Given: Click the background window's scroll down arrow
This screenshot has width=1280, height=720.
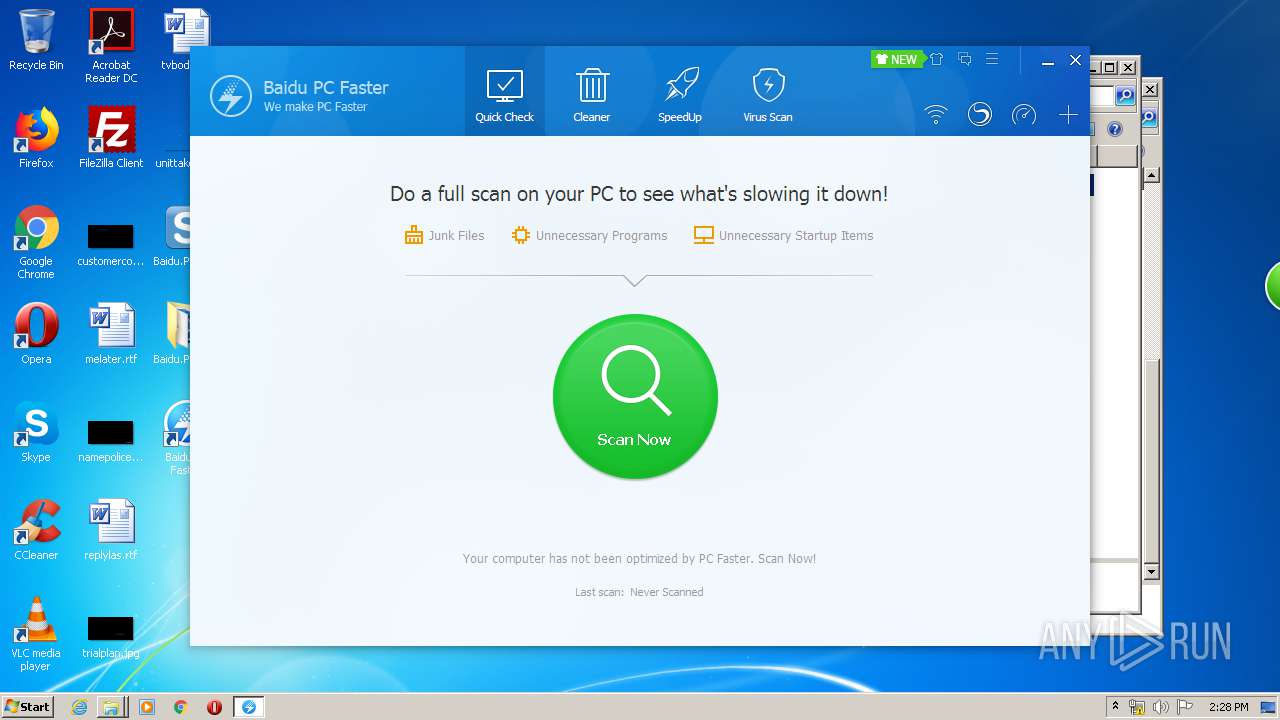Looking at the screenshot, I should [x=1151, y=572].
